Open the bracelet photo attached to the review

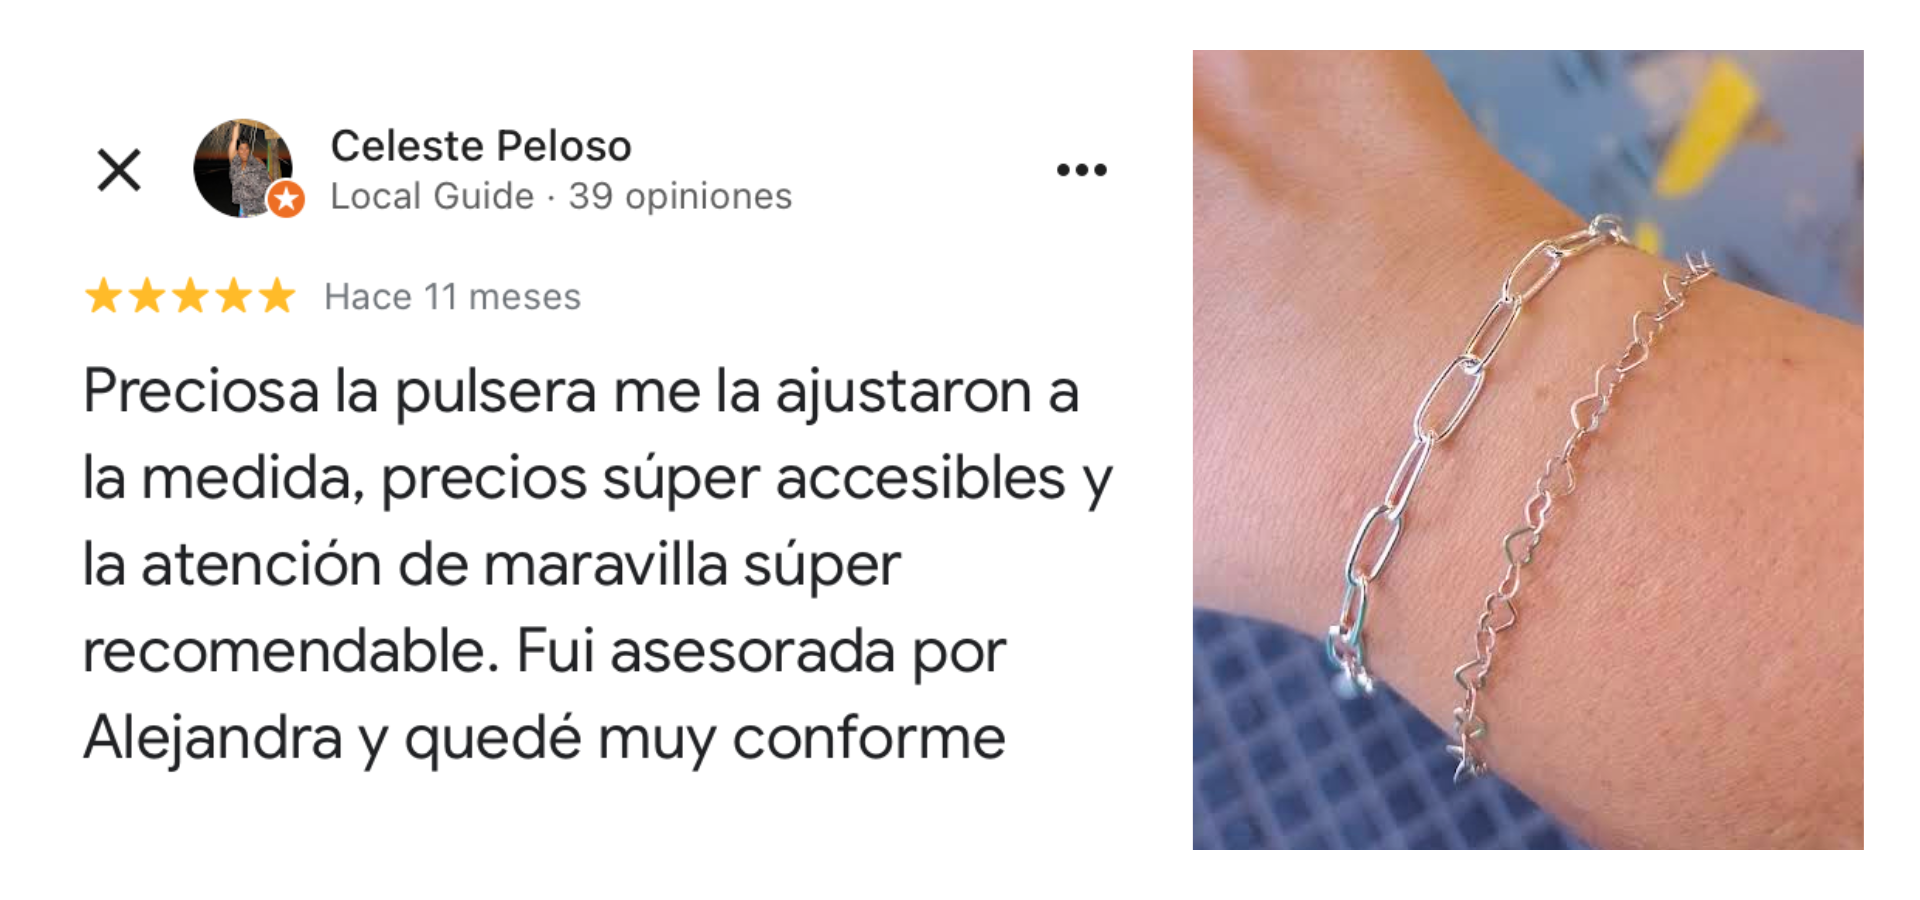[1528, 450]
